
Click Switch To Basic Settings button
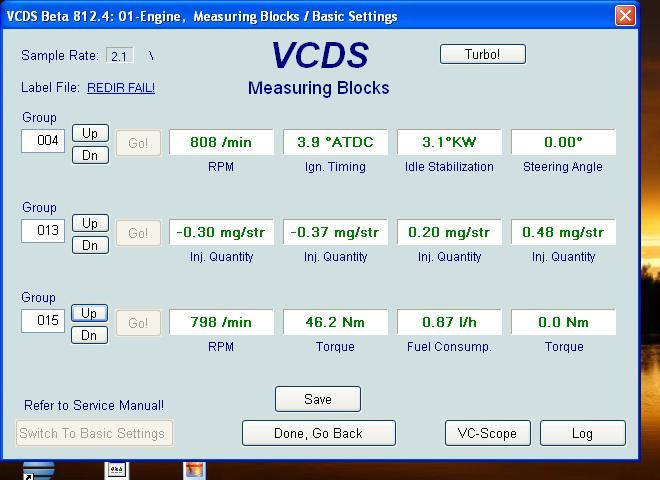pyautogui.click(x=94, y=433)
